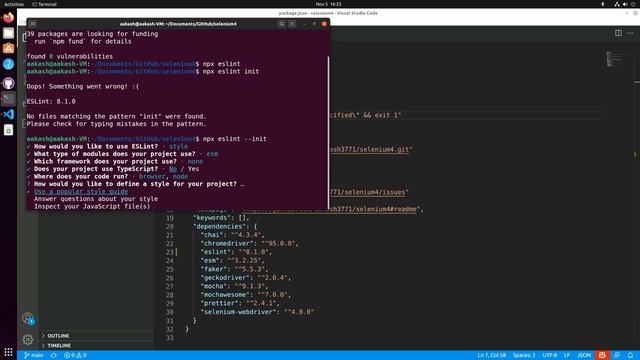This screenshot has height=360, width=640.
Task: Click the feedback icon in the status bar
Action: pyautogui.click(x=617, y=355)
